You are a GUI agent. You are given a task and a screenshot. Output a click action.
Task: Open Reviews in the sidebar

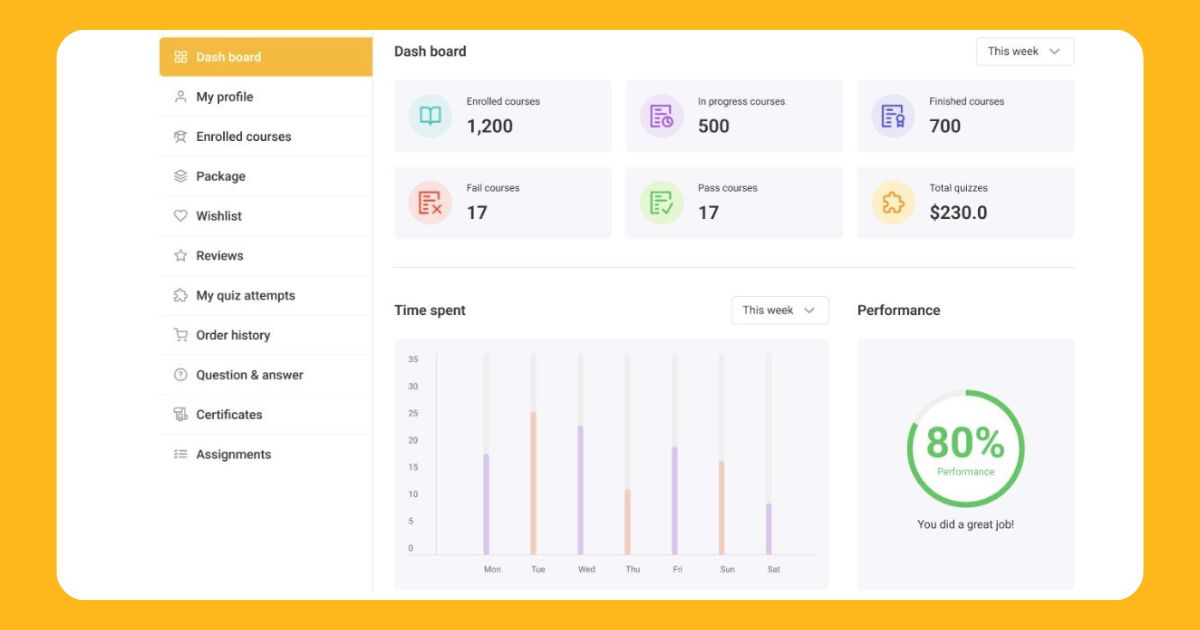click(x=266, y=256)
